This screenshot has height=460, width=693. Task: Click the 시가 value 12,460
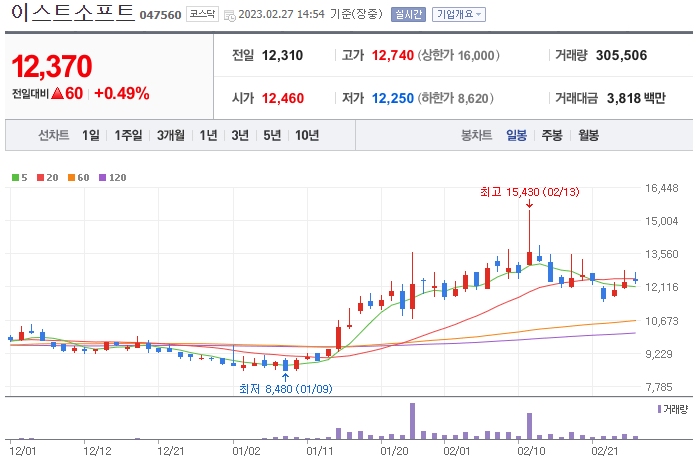(x=283, y=98)
